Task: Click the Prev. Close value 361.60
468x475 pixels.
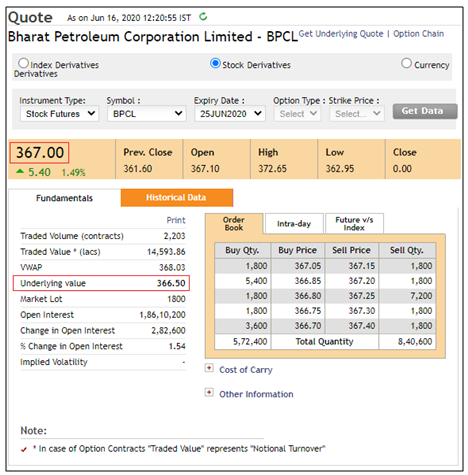Action: point(138,169)
